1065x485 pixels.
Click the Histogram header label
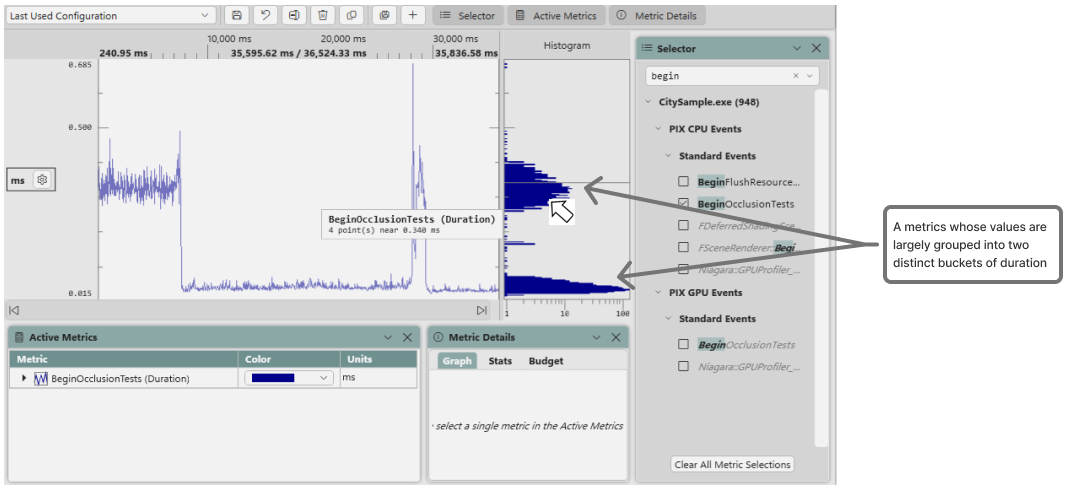(567, 46)
